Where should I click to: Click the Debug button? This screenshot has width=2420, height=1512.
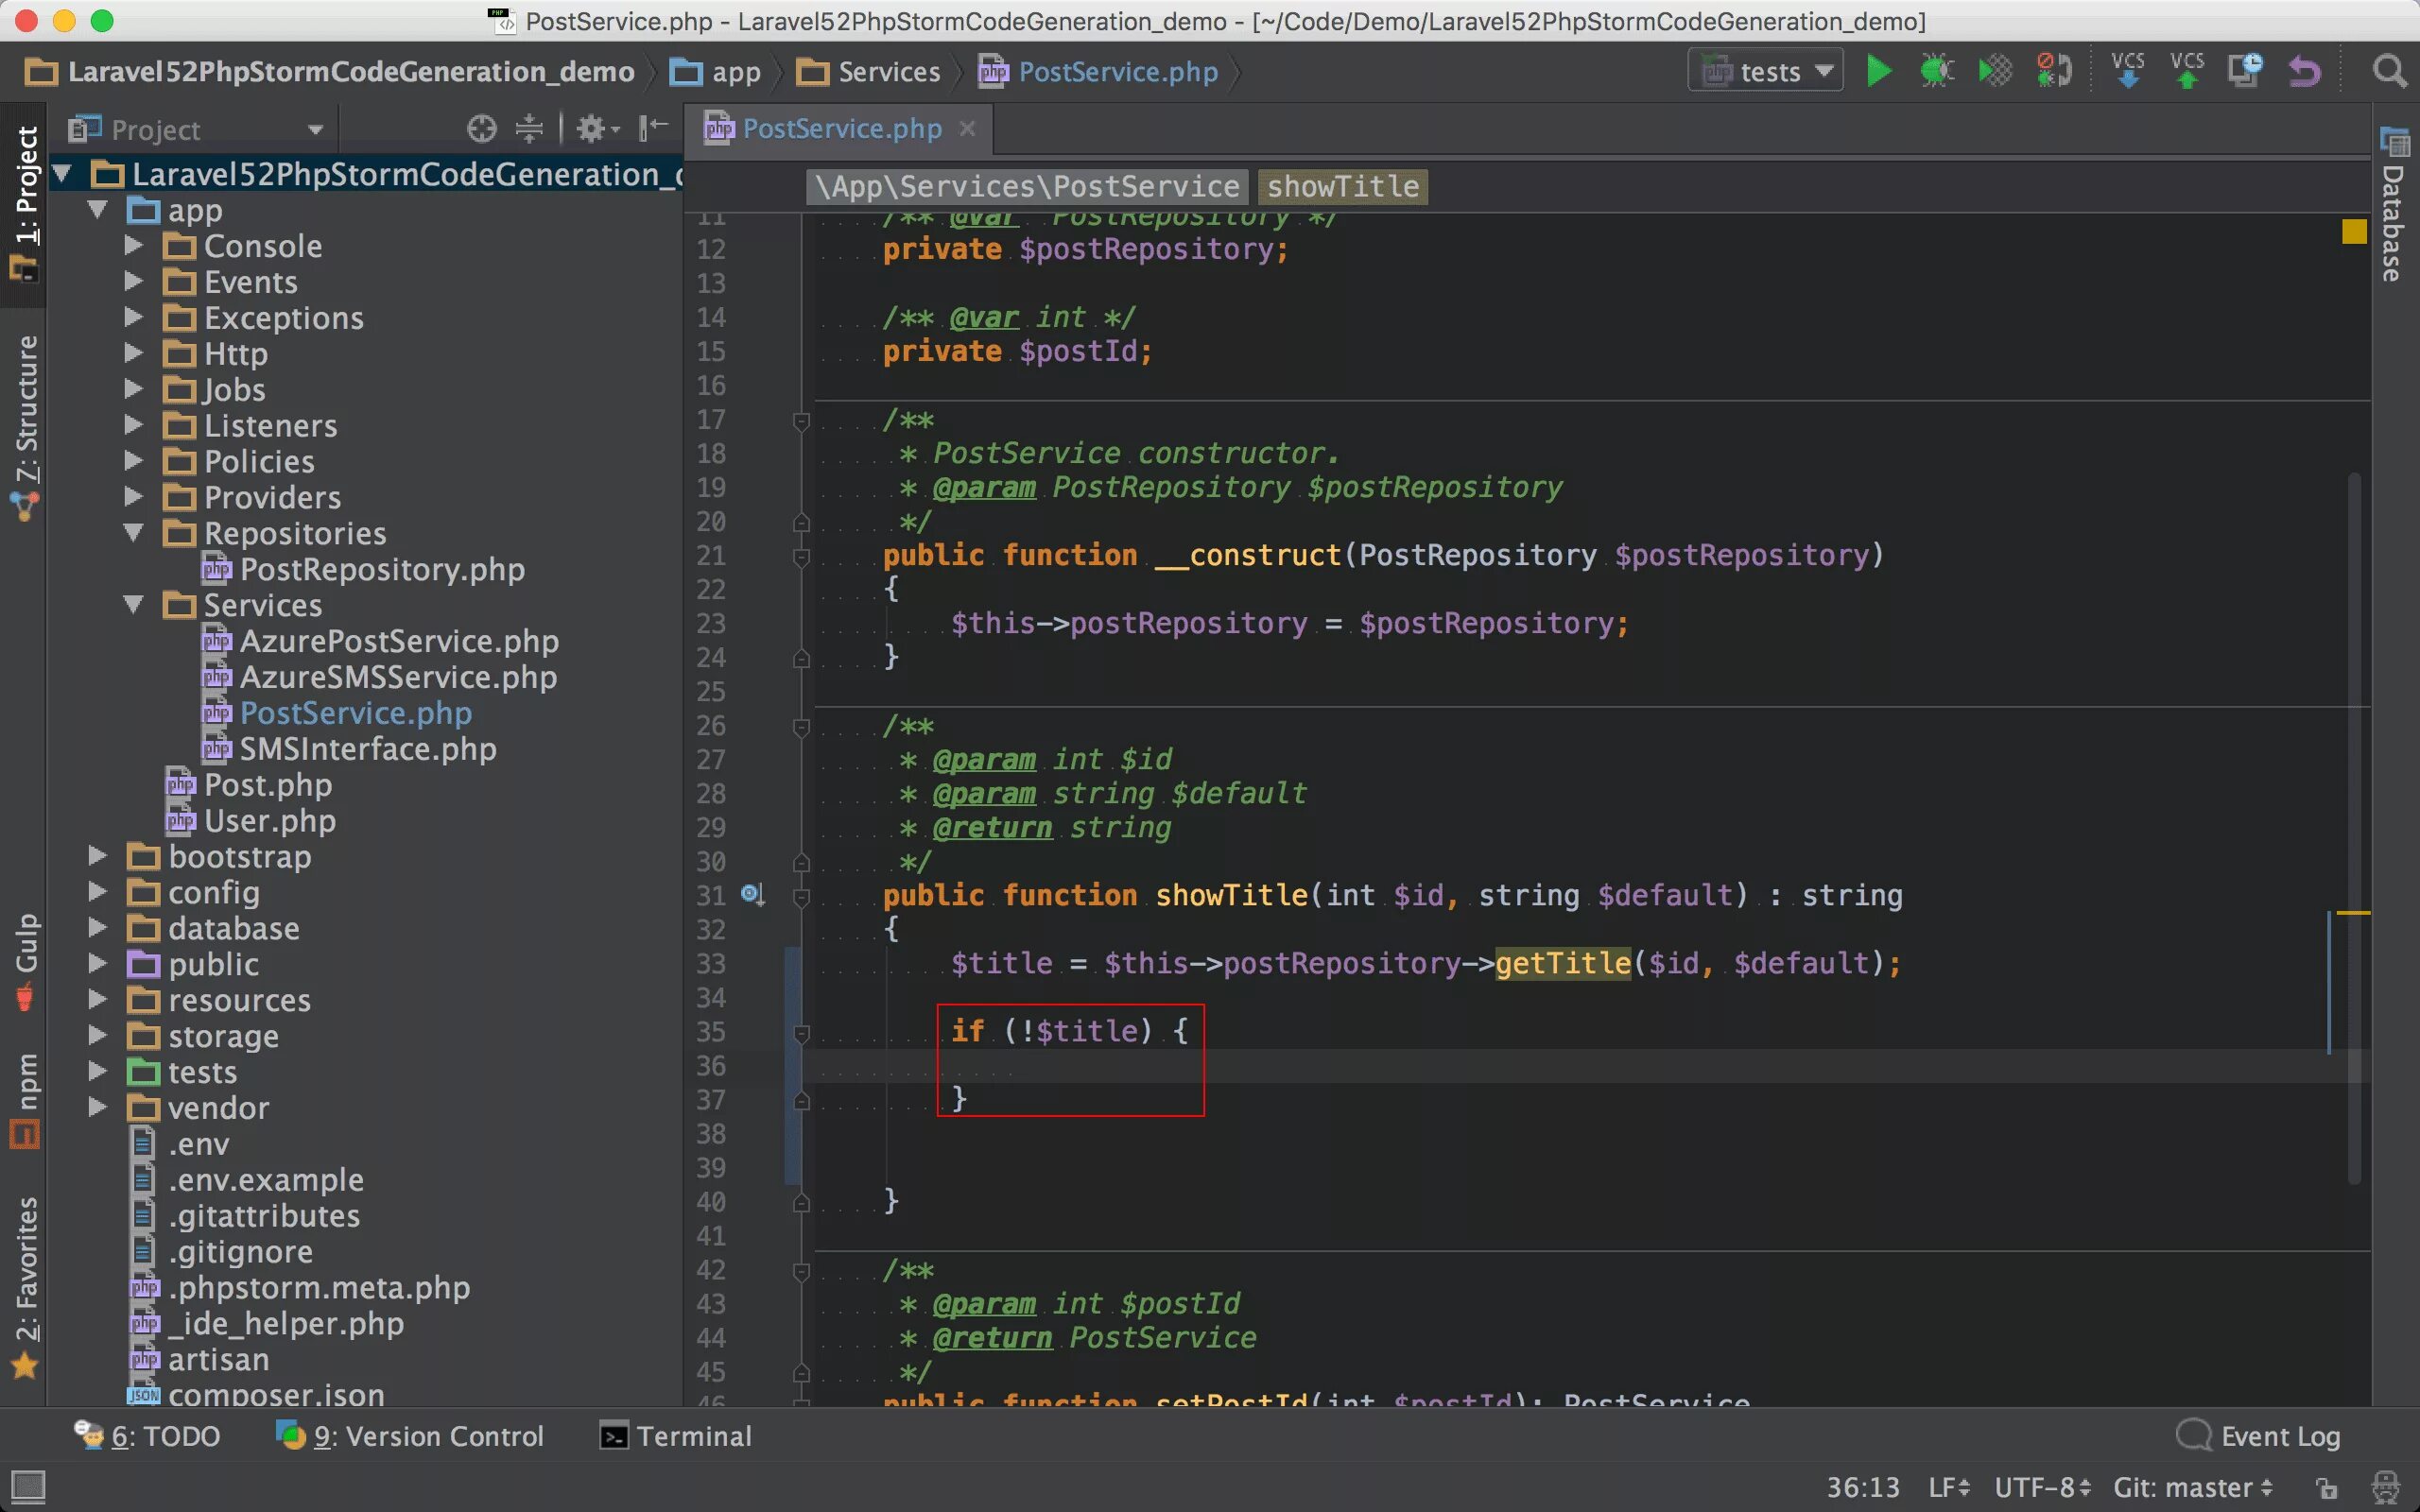pyautogui.click(x=1937, y=72)
